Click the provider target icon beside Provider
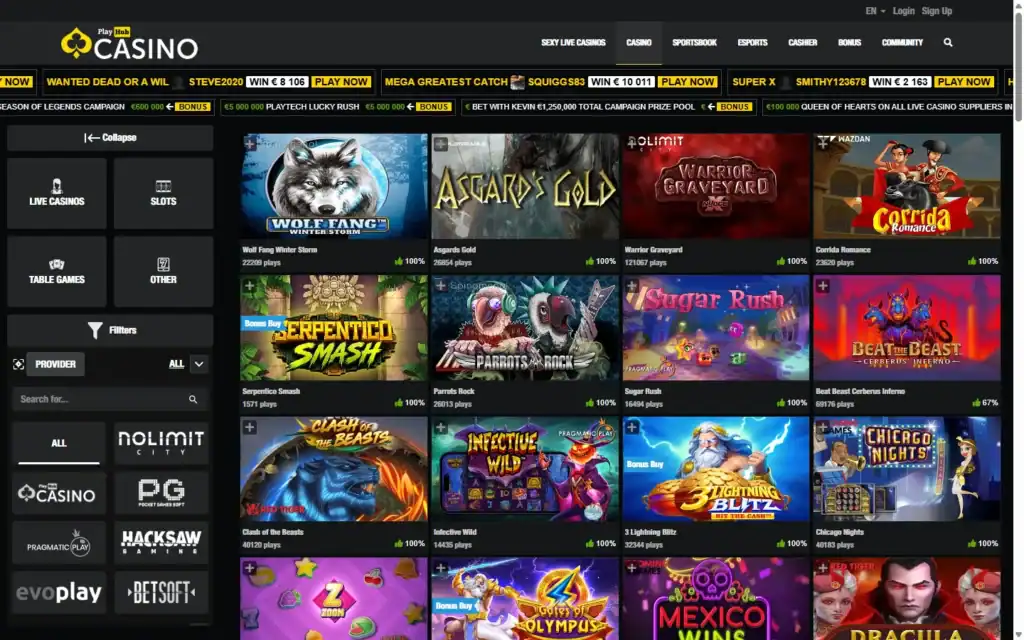 point(18,364)
